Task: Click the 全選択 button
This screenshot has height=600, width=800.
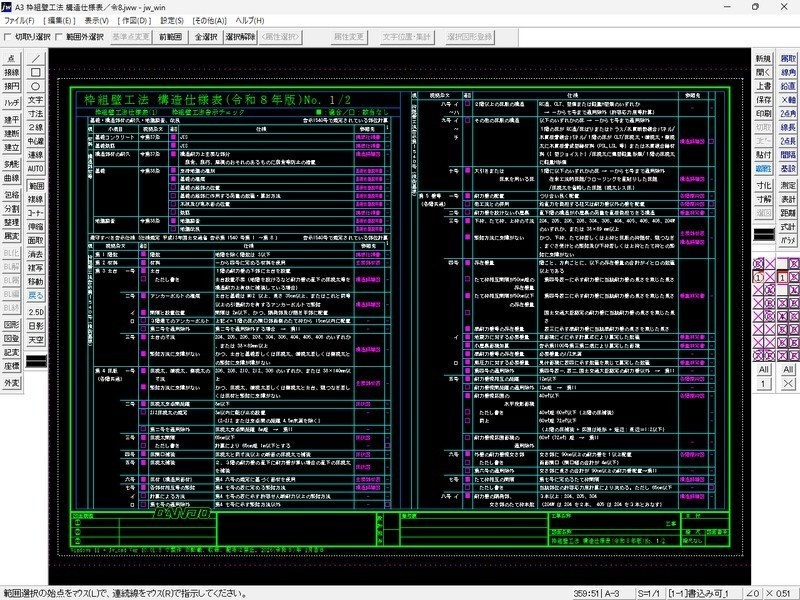Action: (x=205, y=37)
